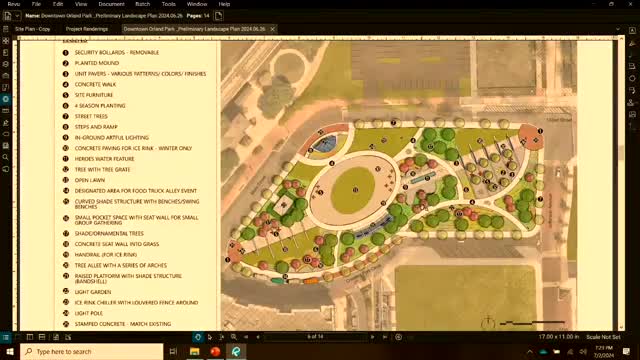
Task: Open the View menu
Action: (81, 4)
